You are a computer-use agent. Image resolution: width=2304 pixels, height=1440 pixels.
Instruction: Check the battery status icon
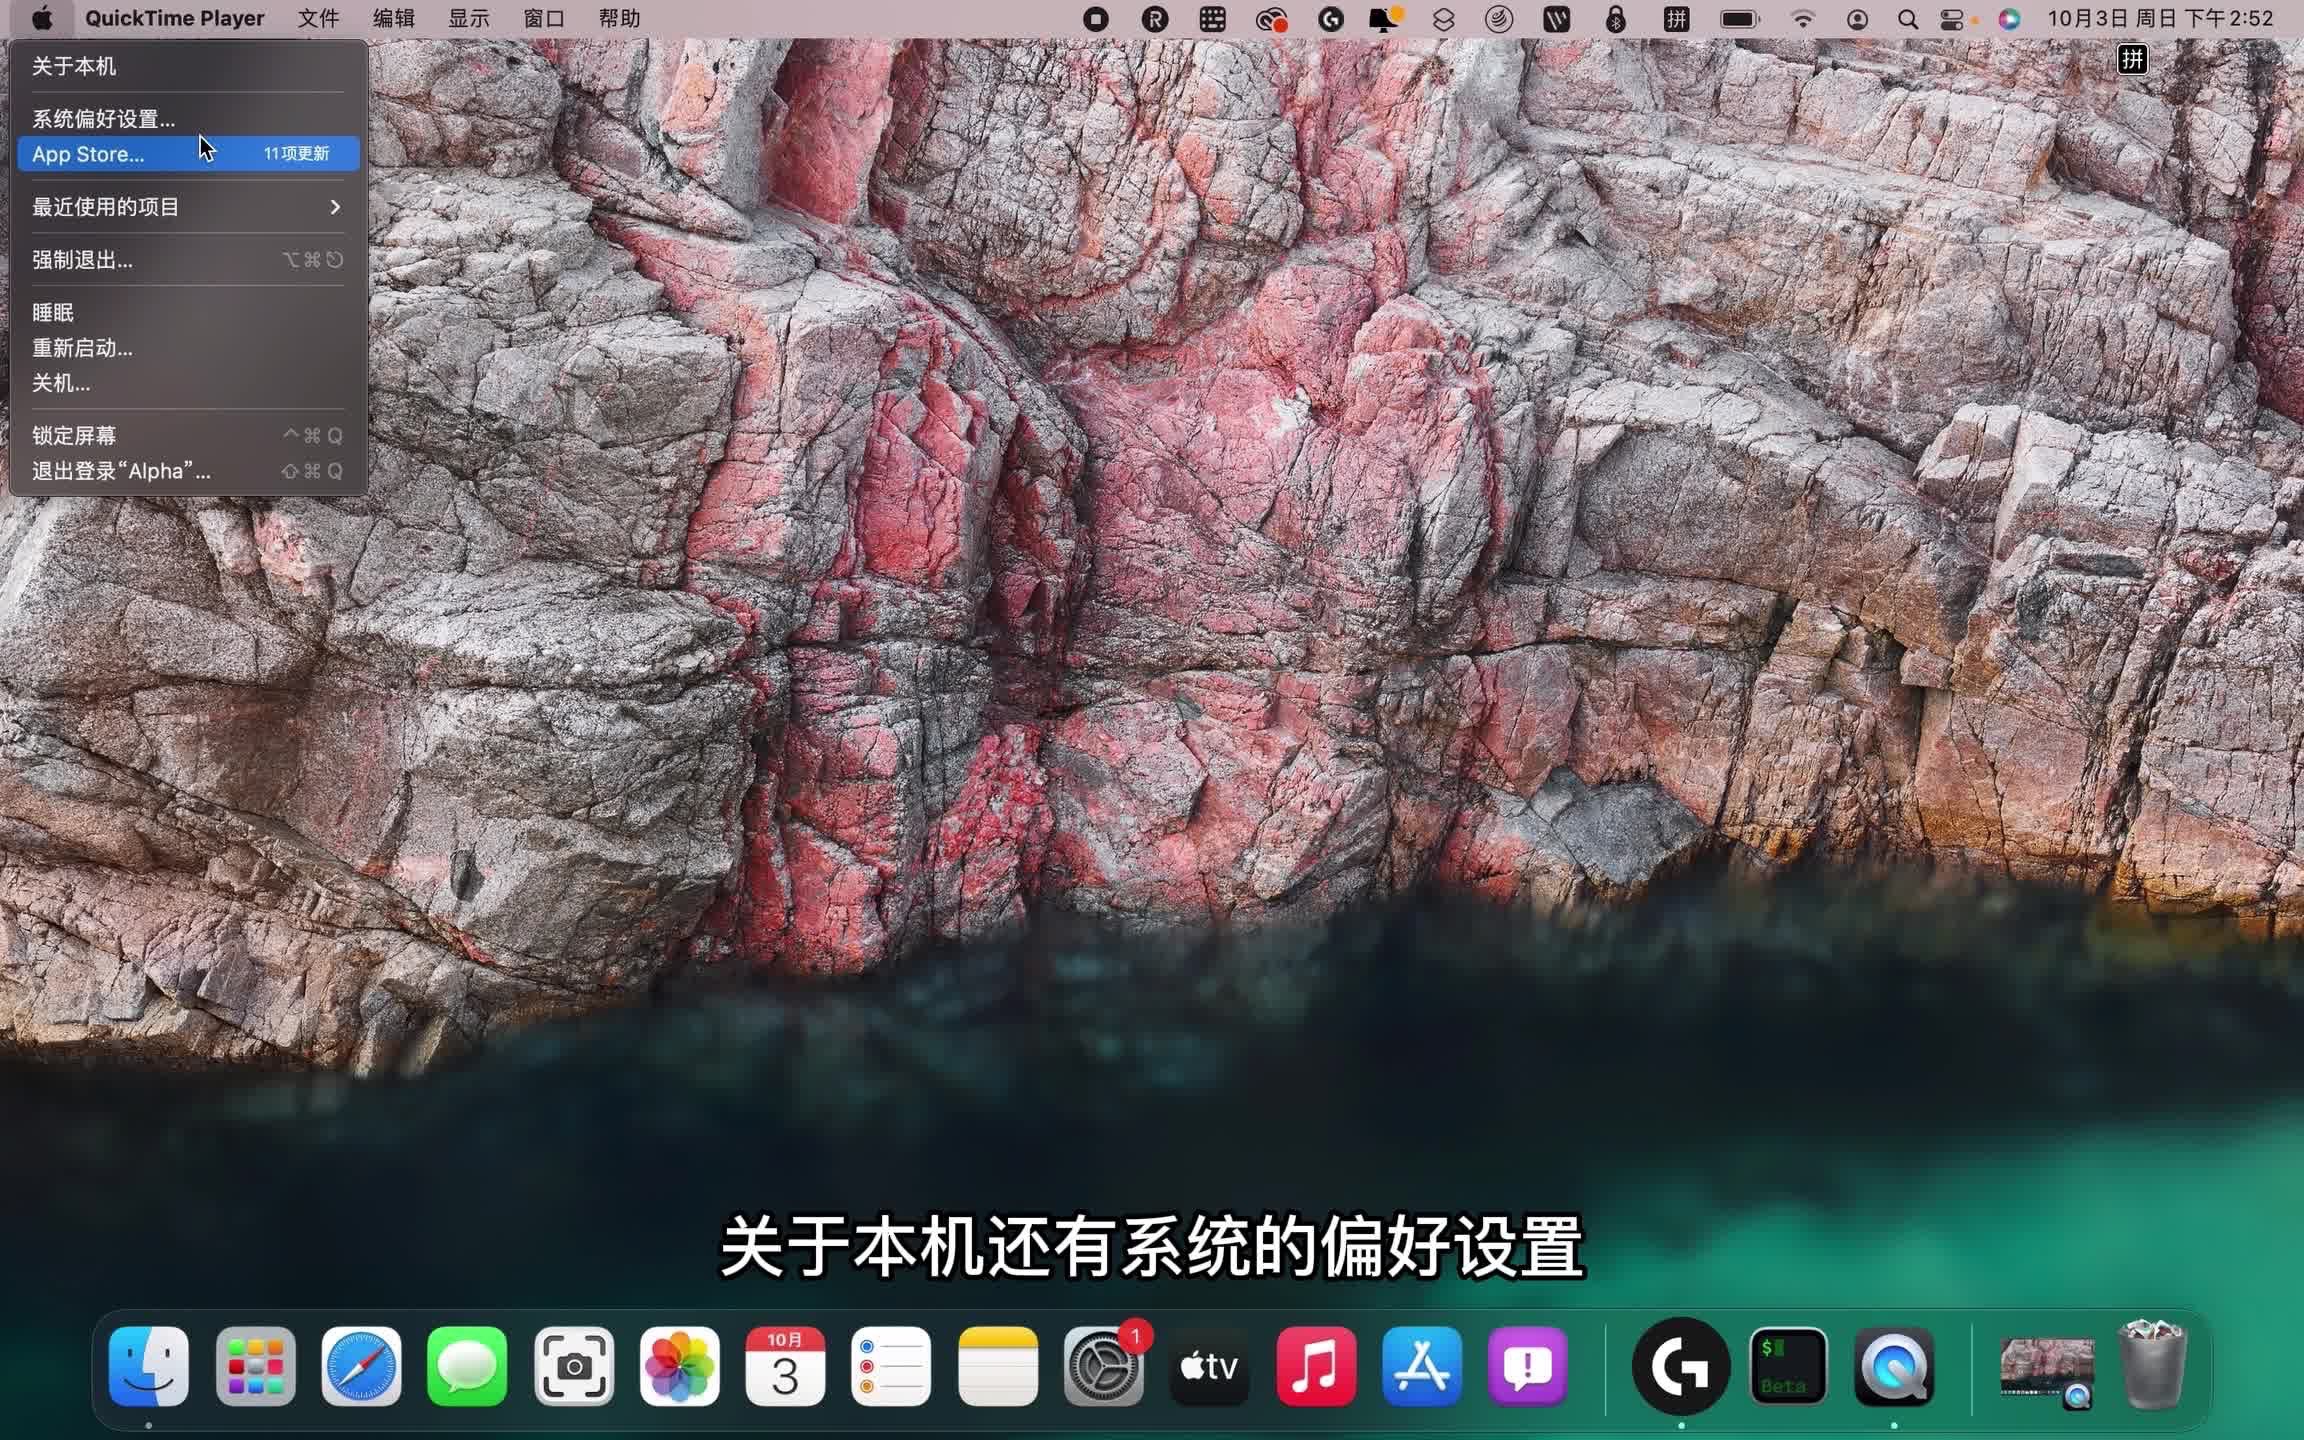pos(1738,18)
